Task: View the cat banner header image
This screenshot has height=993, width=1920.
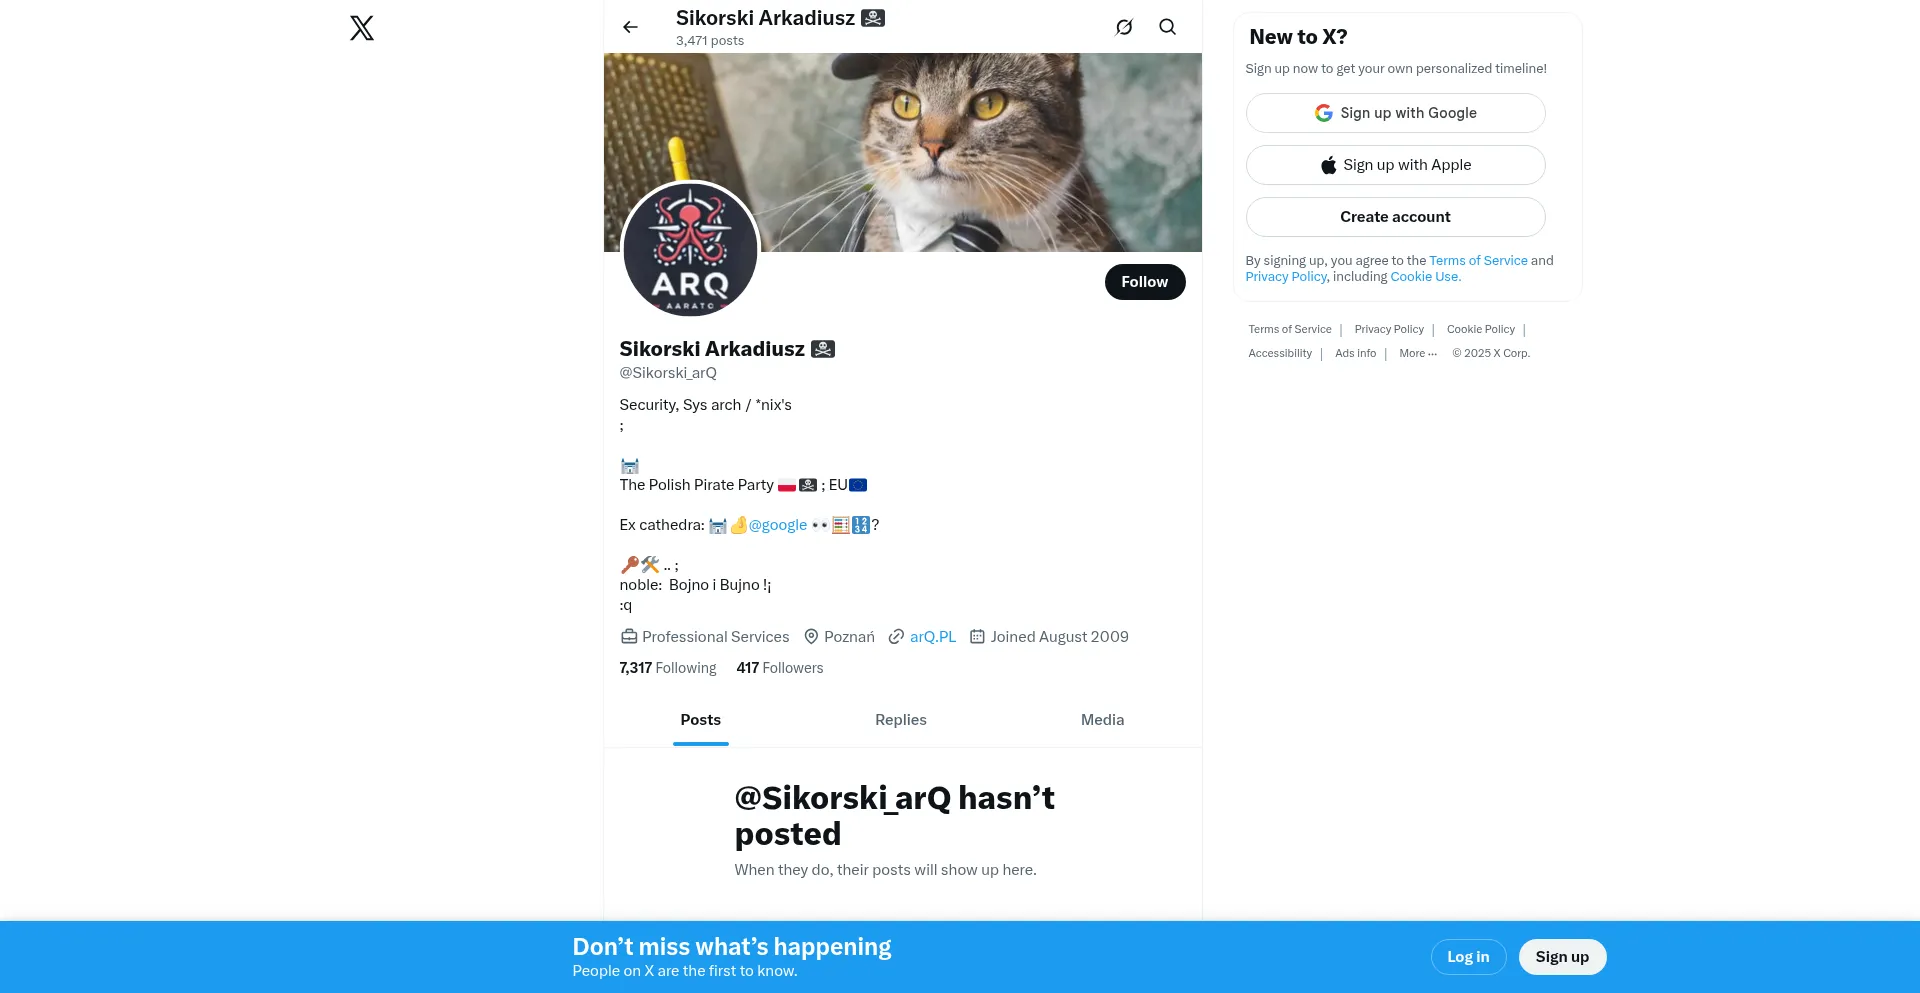Action: (x=902, y=152)
